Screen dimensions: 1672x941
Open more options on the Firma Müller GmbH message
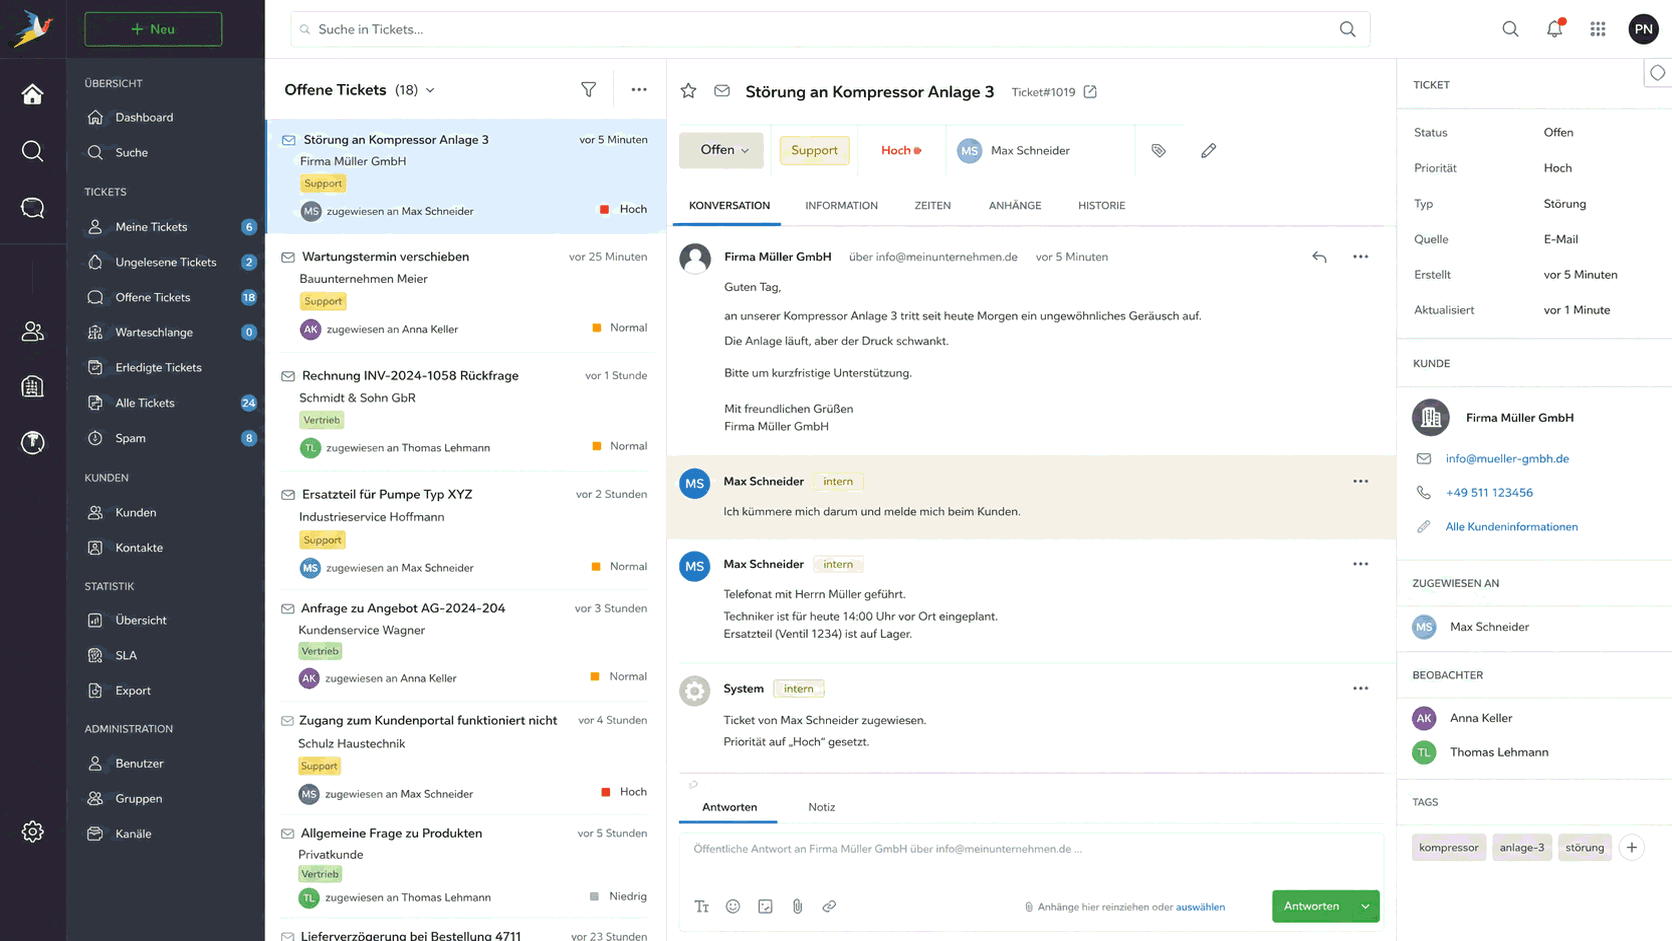1360,257
